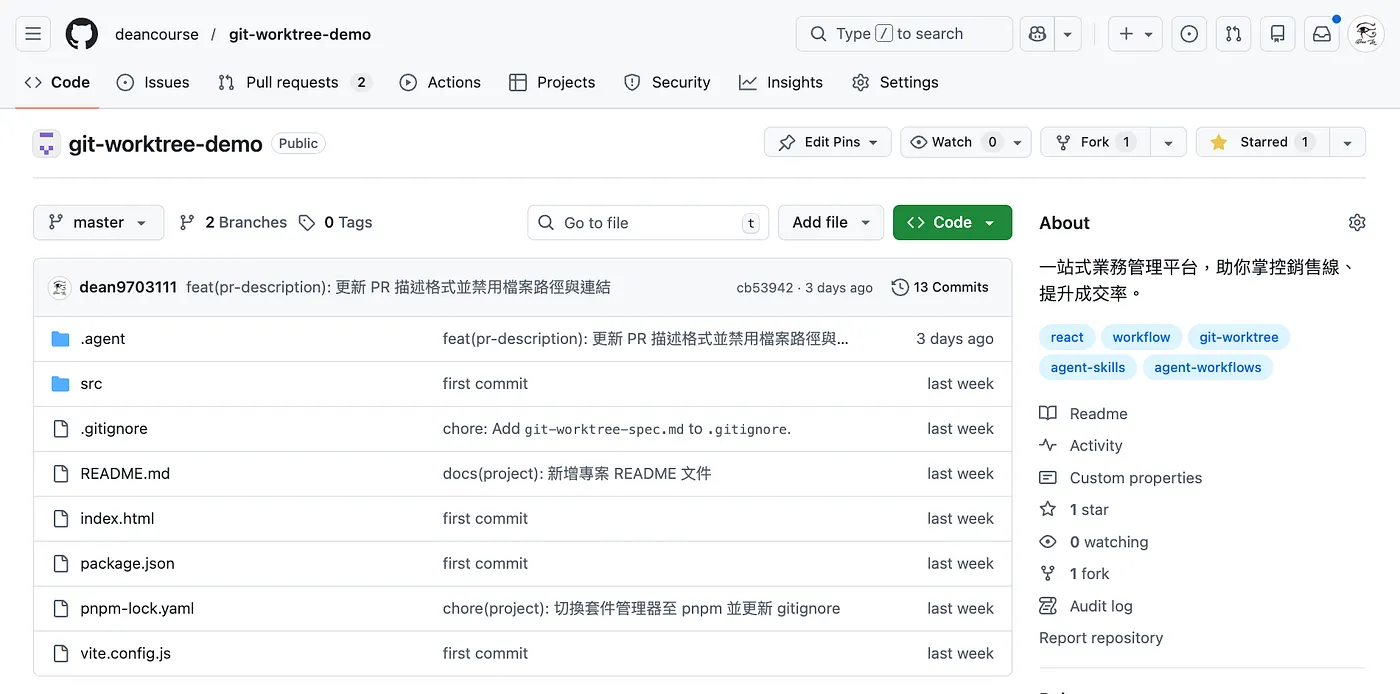Open Copilot chat icon

pyautogui.click(x=1037, y=34)
